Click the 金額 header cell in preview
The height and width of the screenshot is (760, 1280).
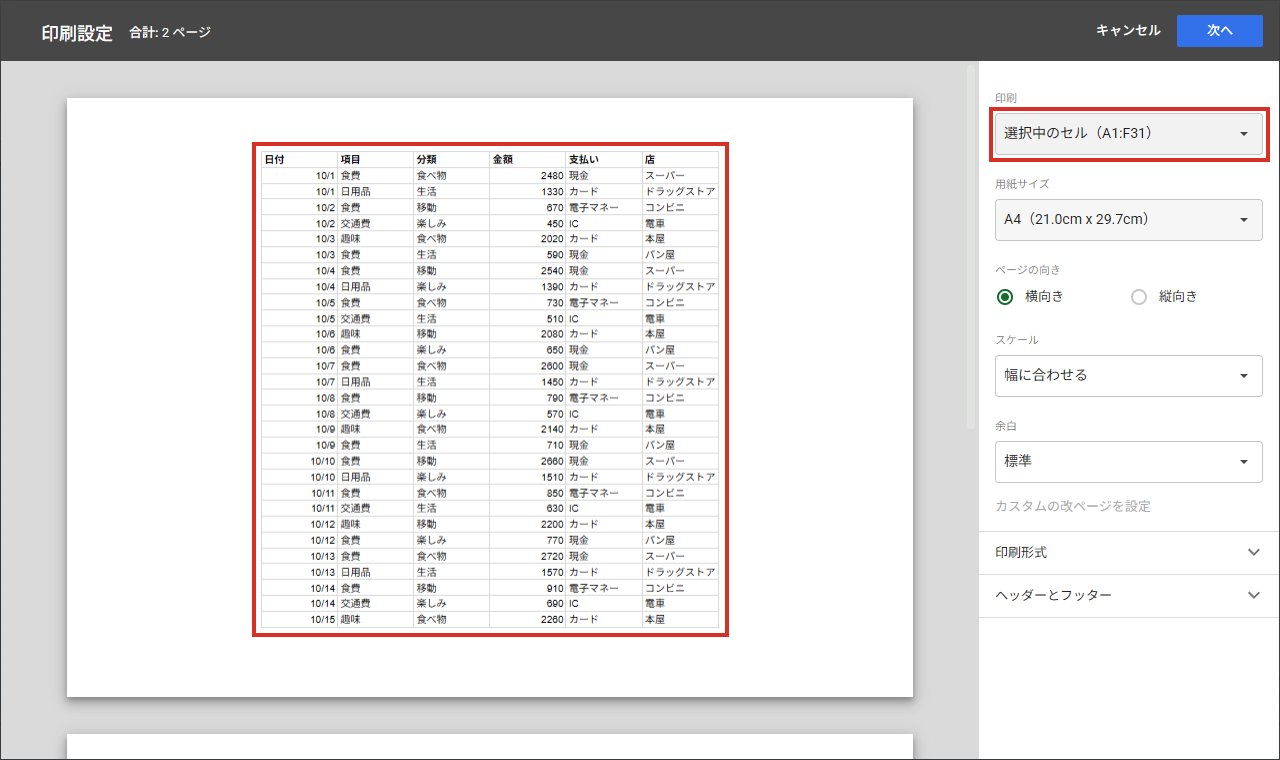click(527, 159)
